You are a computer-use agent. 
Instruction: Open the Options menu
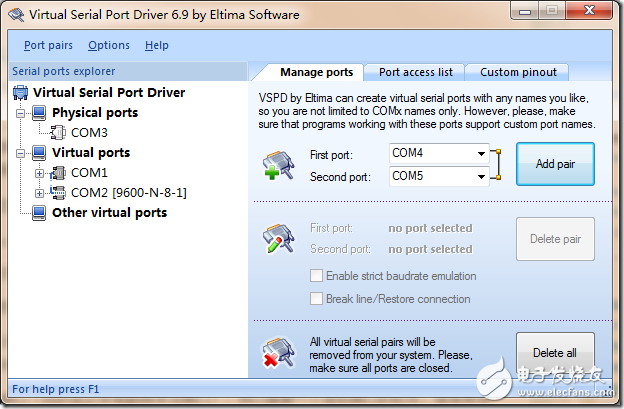coord(109,45)
